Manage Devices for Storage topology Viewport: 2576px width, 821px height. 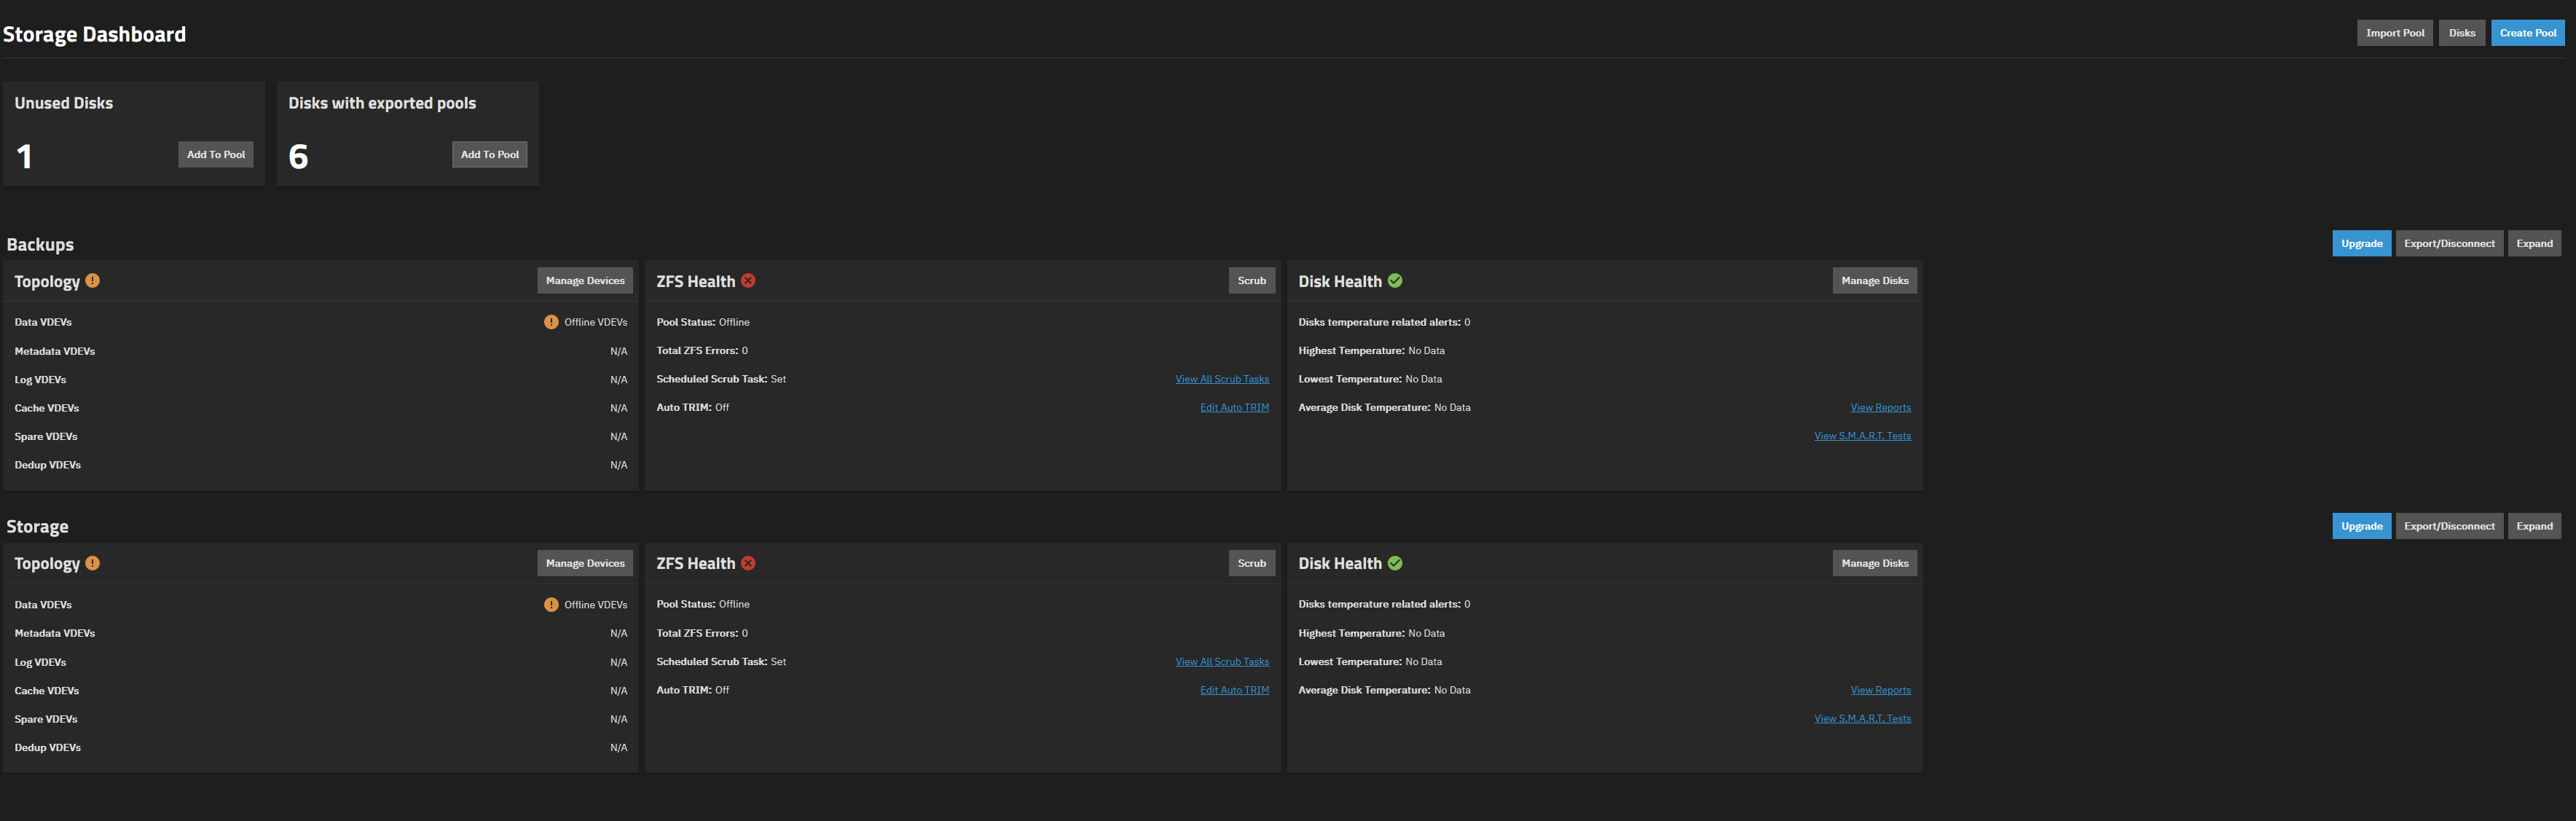coord(585,563)
